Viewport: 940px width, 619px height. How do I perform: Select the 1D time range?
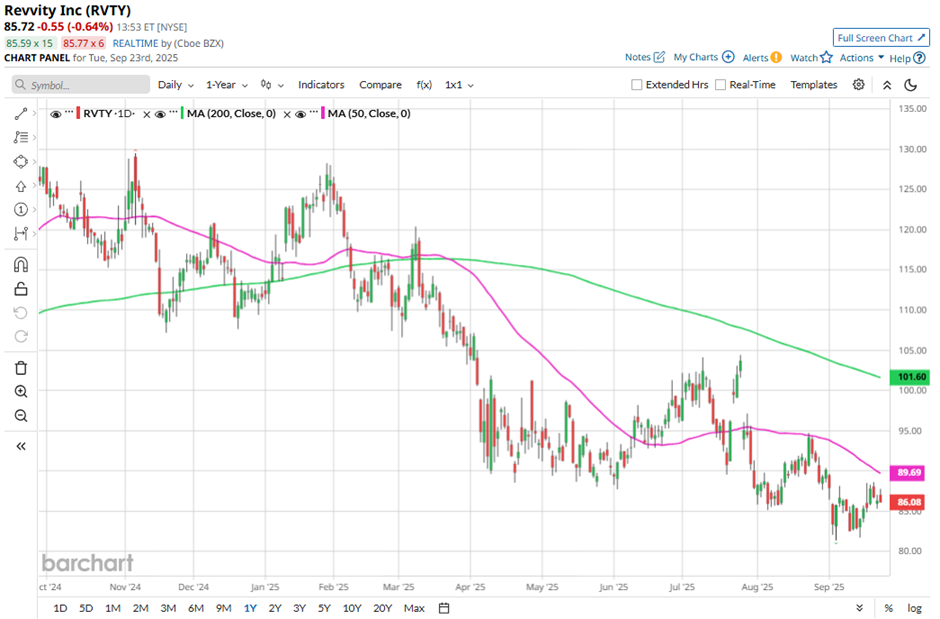click(x=60, y=608)
